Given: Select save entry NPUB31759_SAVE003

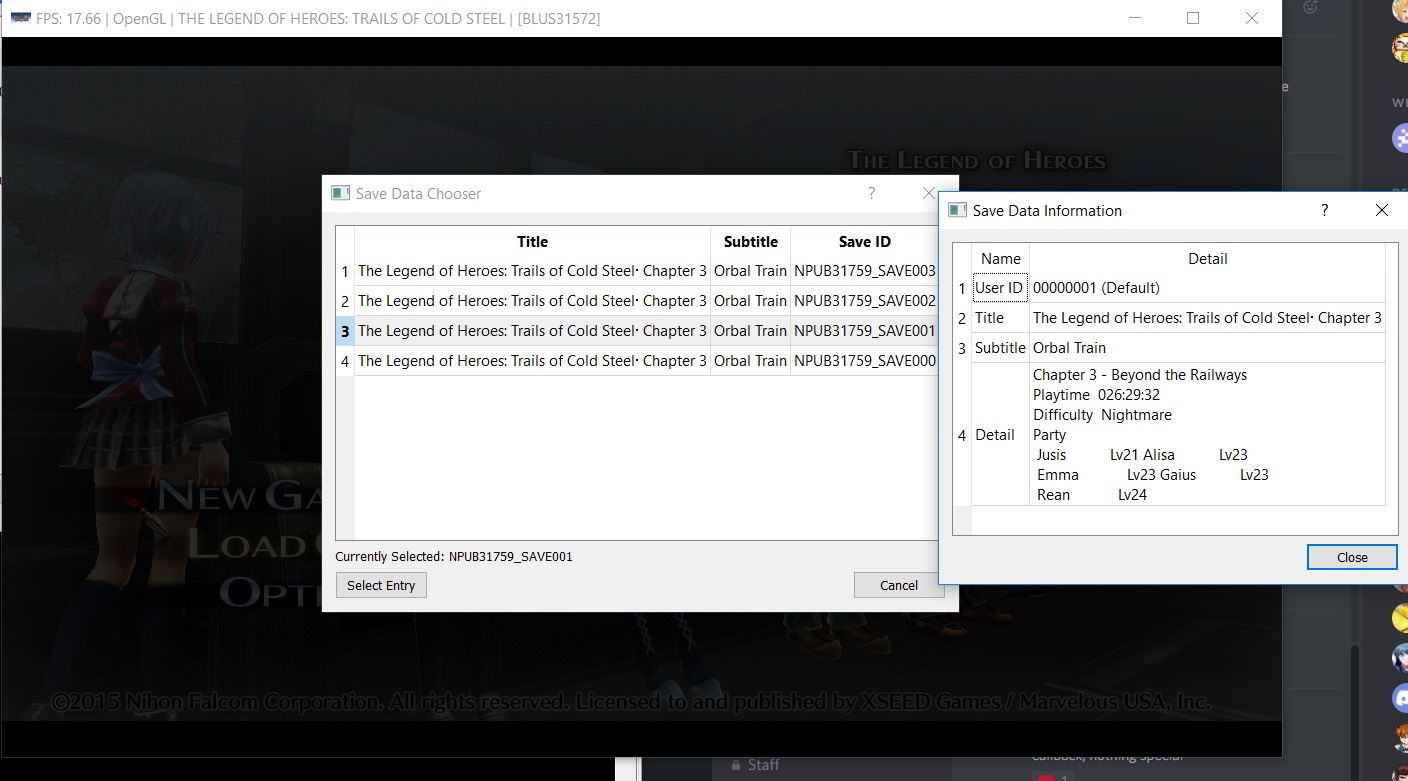Looking at the screenshot, I should tap(864, 271).
